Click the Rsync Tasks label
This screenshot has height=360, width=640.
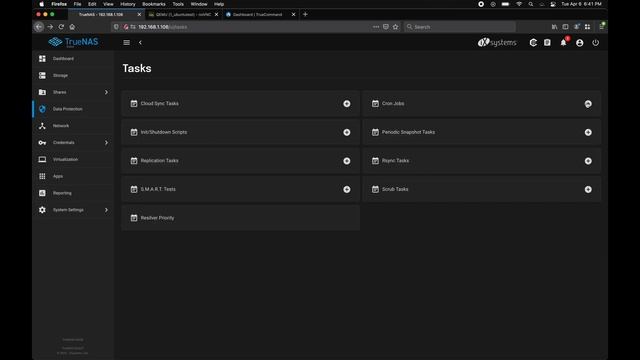tap(395, 161)
